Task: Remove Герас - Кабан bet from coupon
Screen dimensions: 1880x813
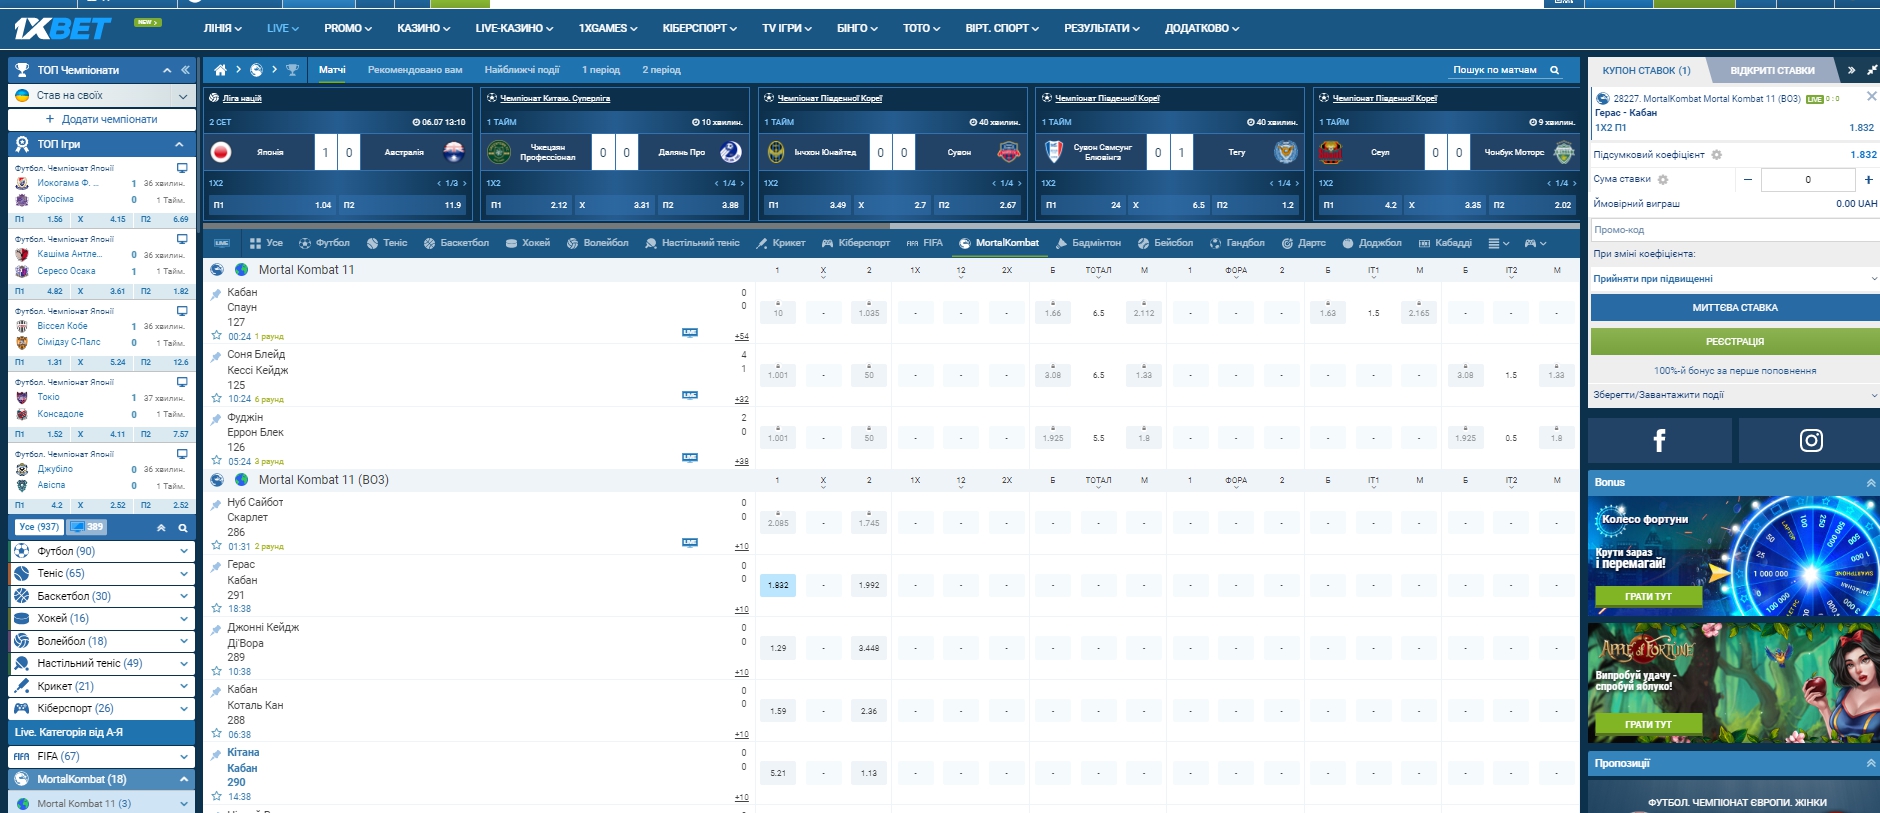Action: tap(1871, 97)
